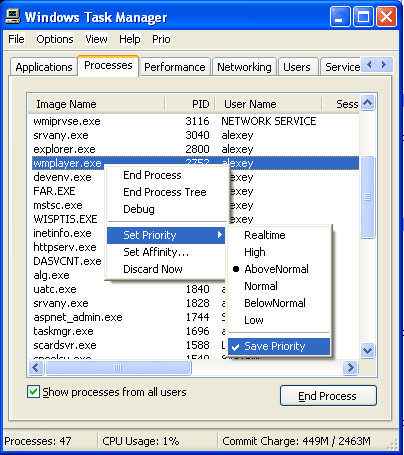The image size is (404, 455).
Task: Open the View menu
Action: tap(96, 39)
